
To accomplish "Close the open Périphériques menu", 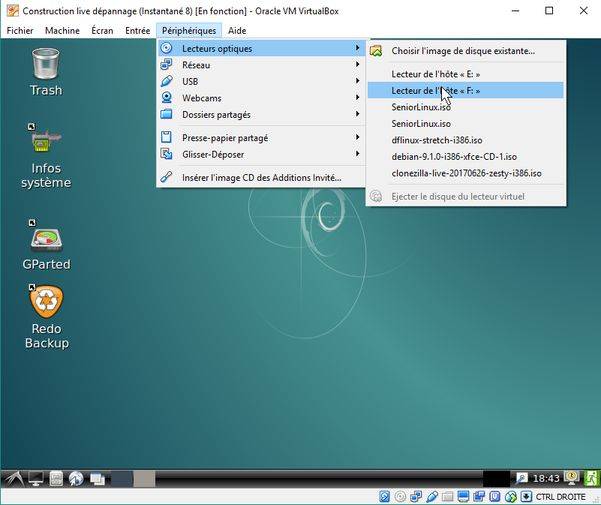I will coord(189,31).
